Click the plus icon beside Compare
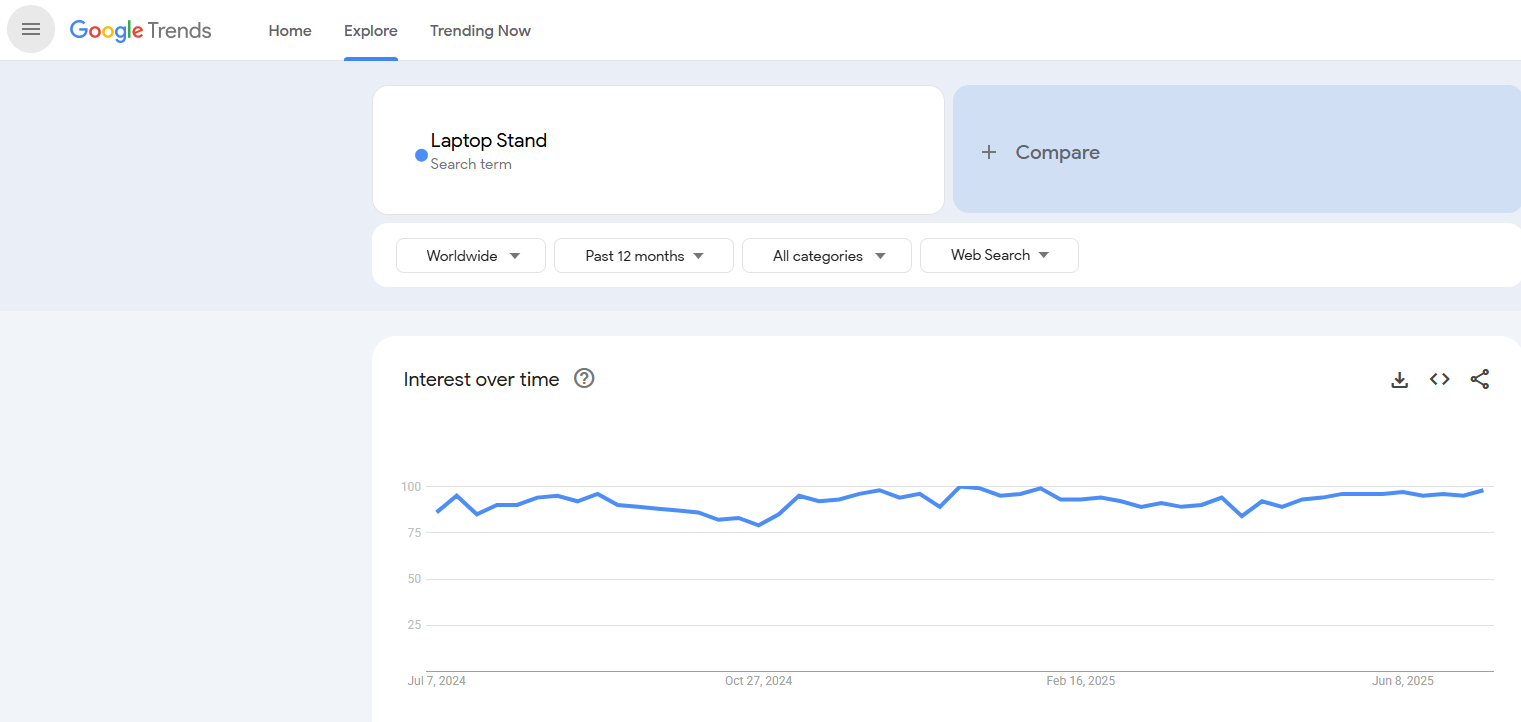The width and height of the screenshot is (1521, 722). coord(989,152)
